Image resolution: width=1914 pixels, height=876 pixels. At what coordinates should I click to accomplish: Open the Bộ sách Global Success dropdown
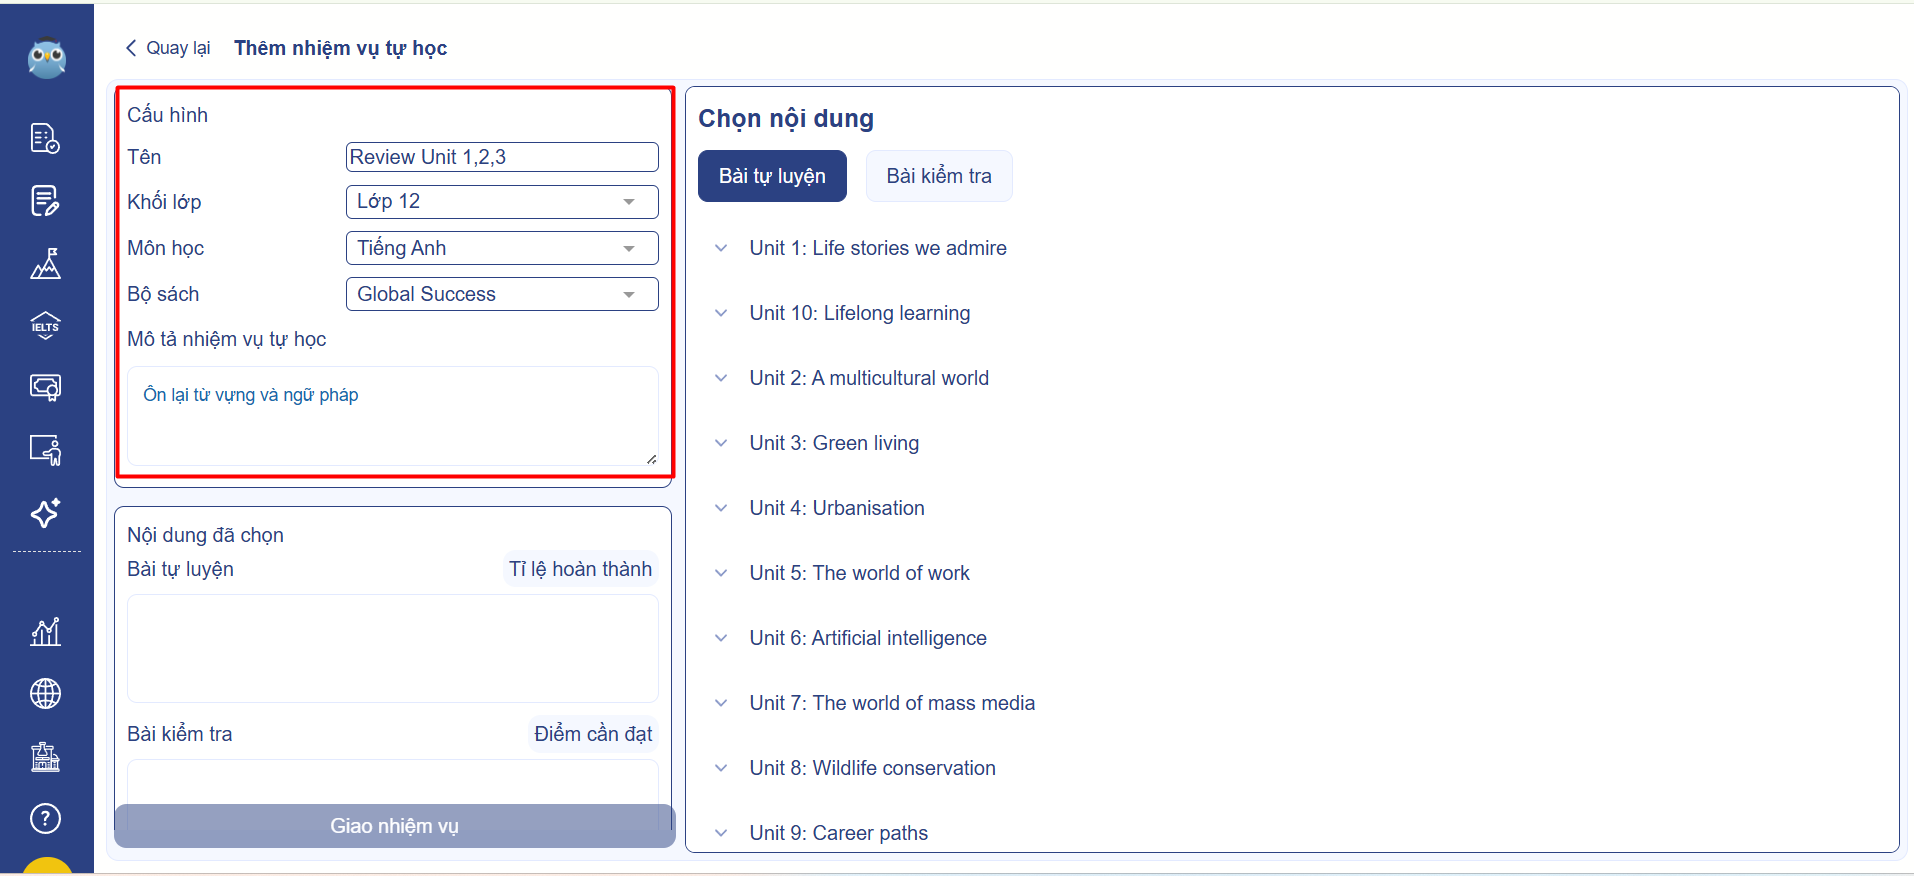pyautogui.click(x=501, y=294)
